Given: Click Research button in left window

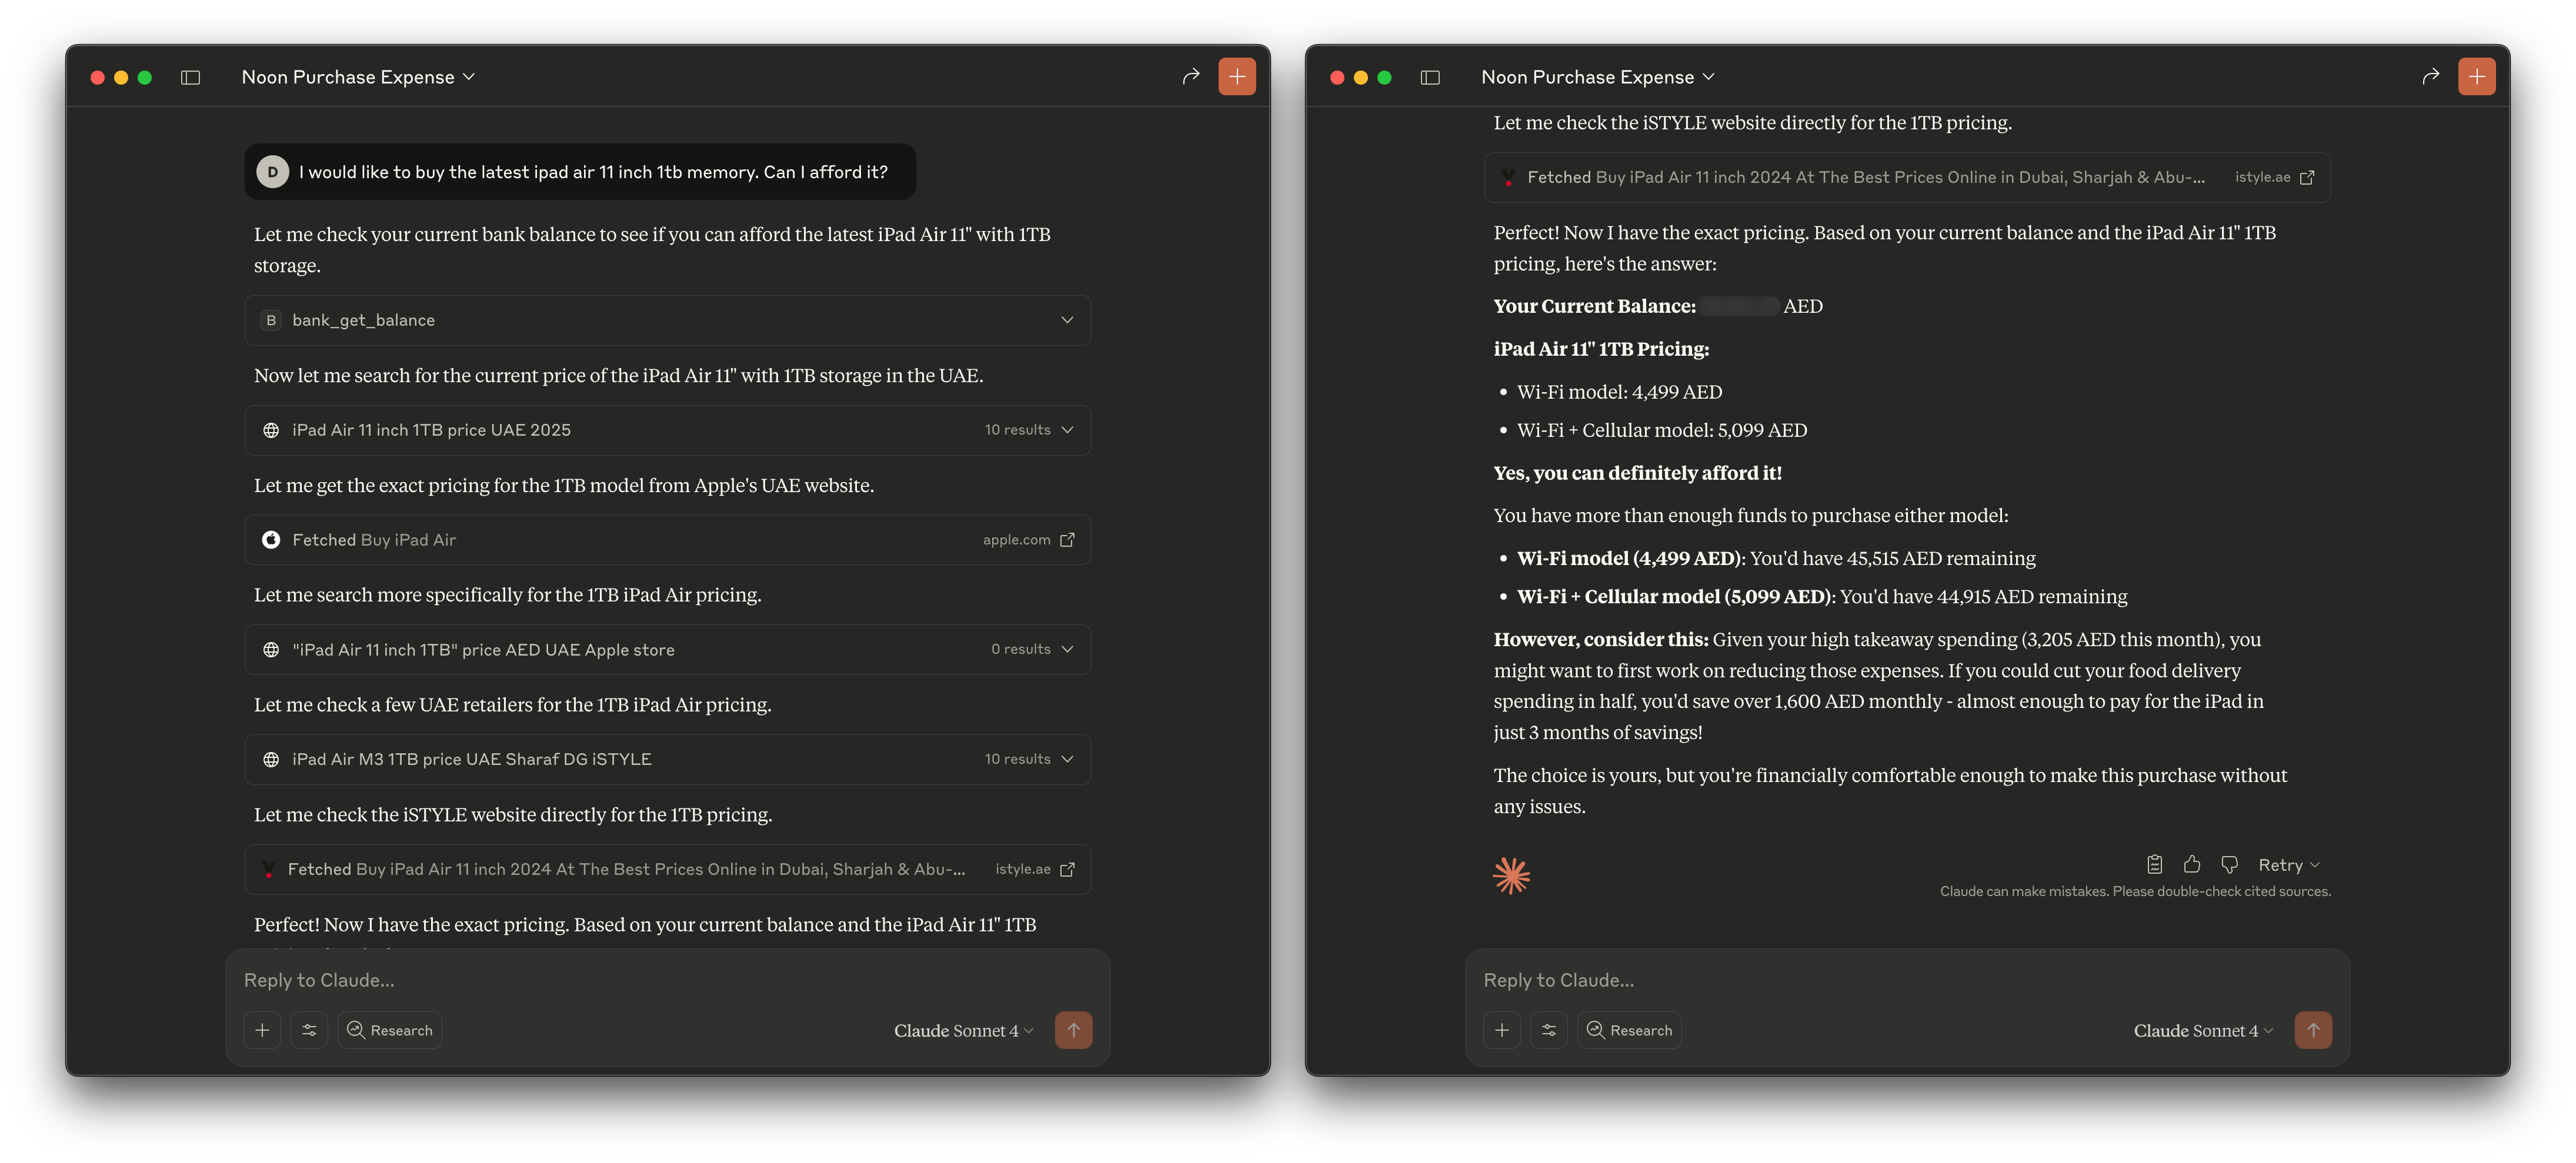Looking at the screenshot, I should point(390,1030).
